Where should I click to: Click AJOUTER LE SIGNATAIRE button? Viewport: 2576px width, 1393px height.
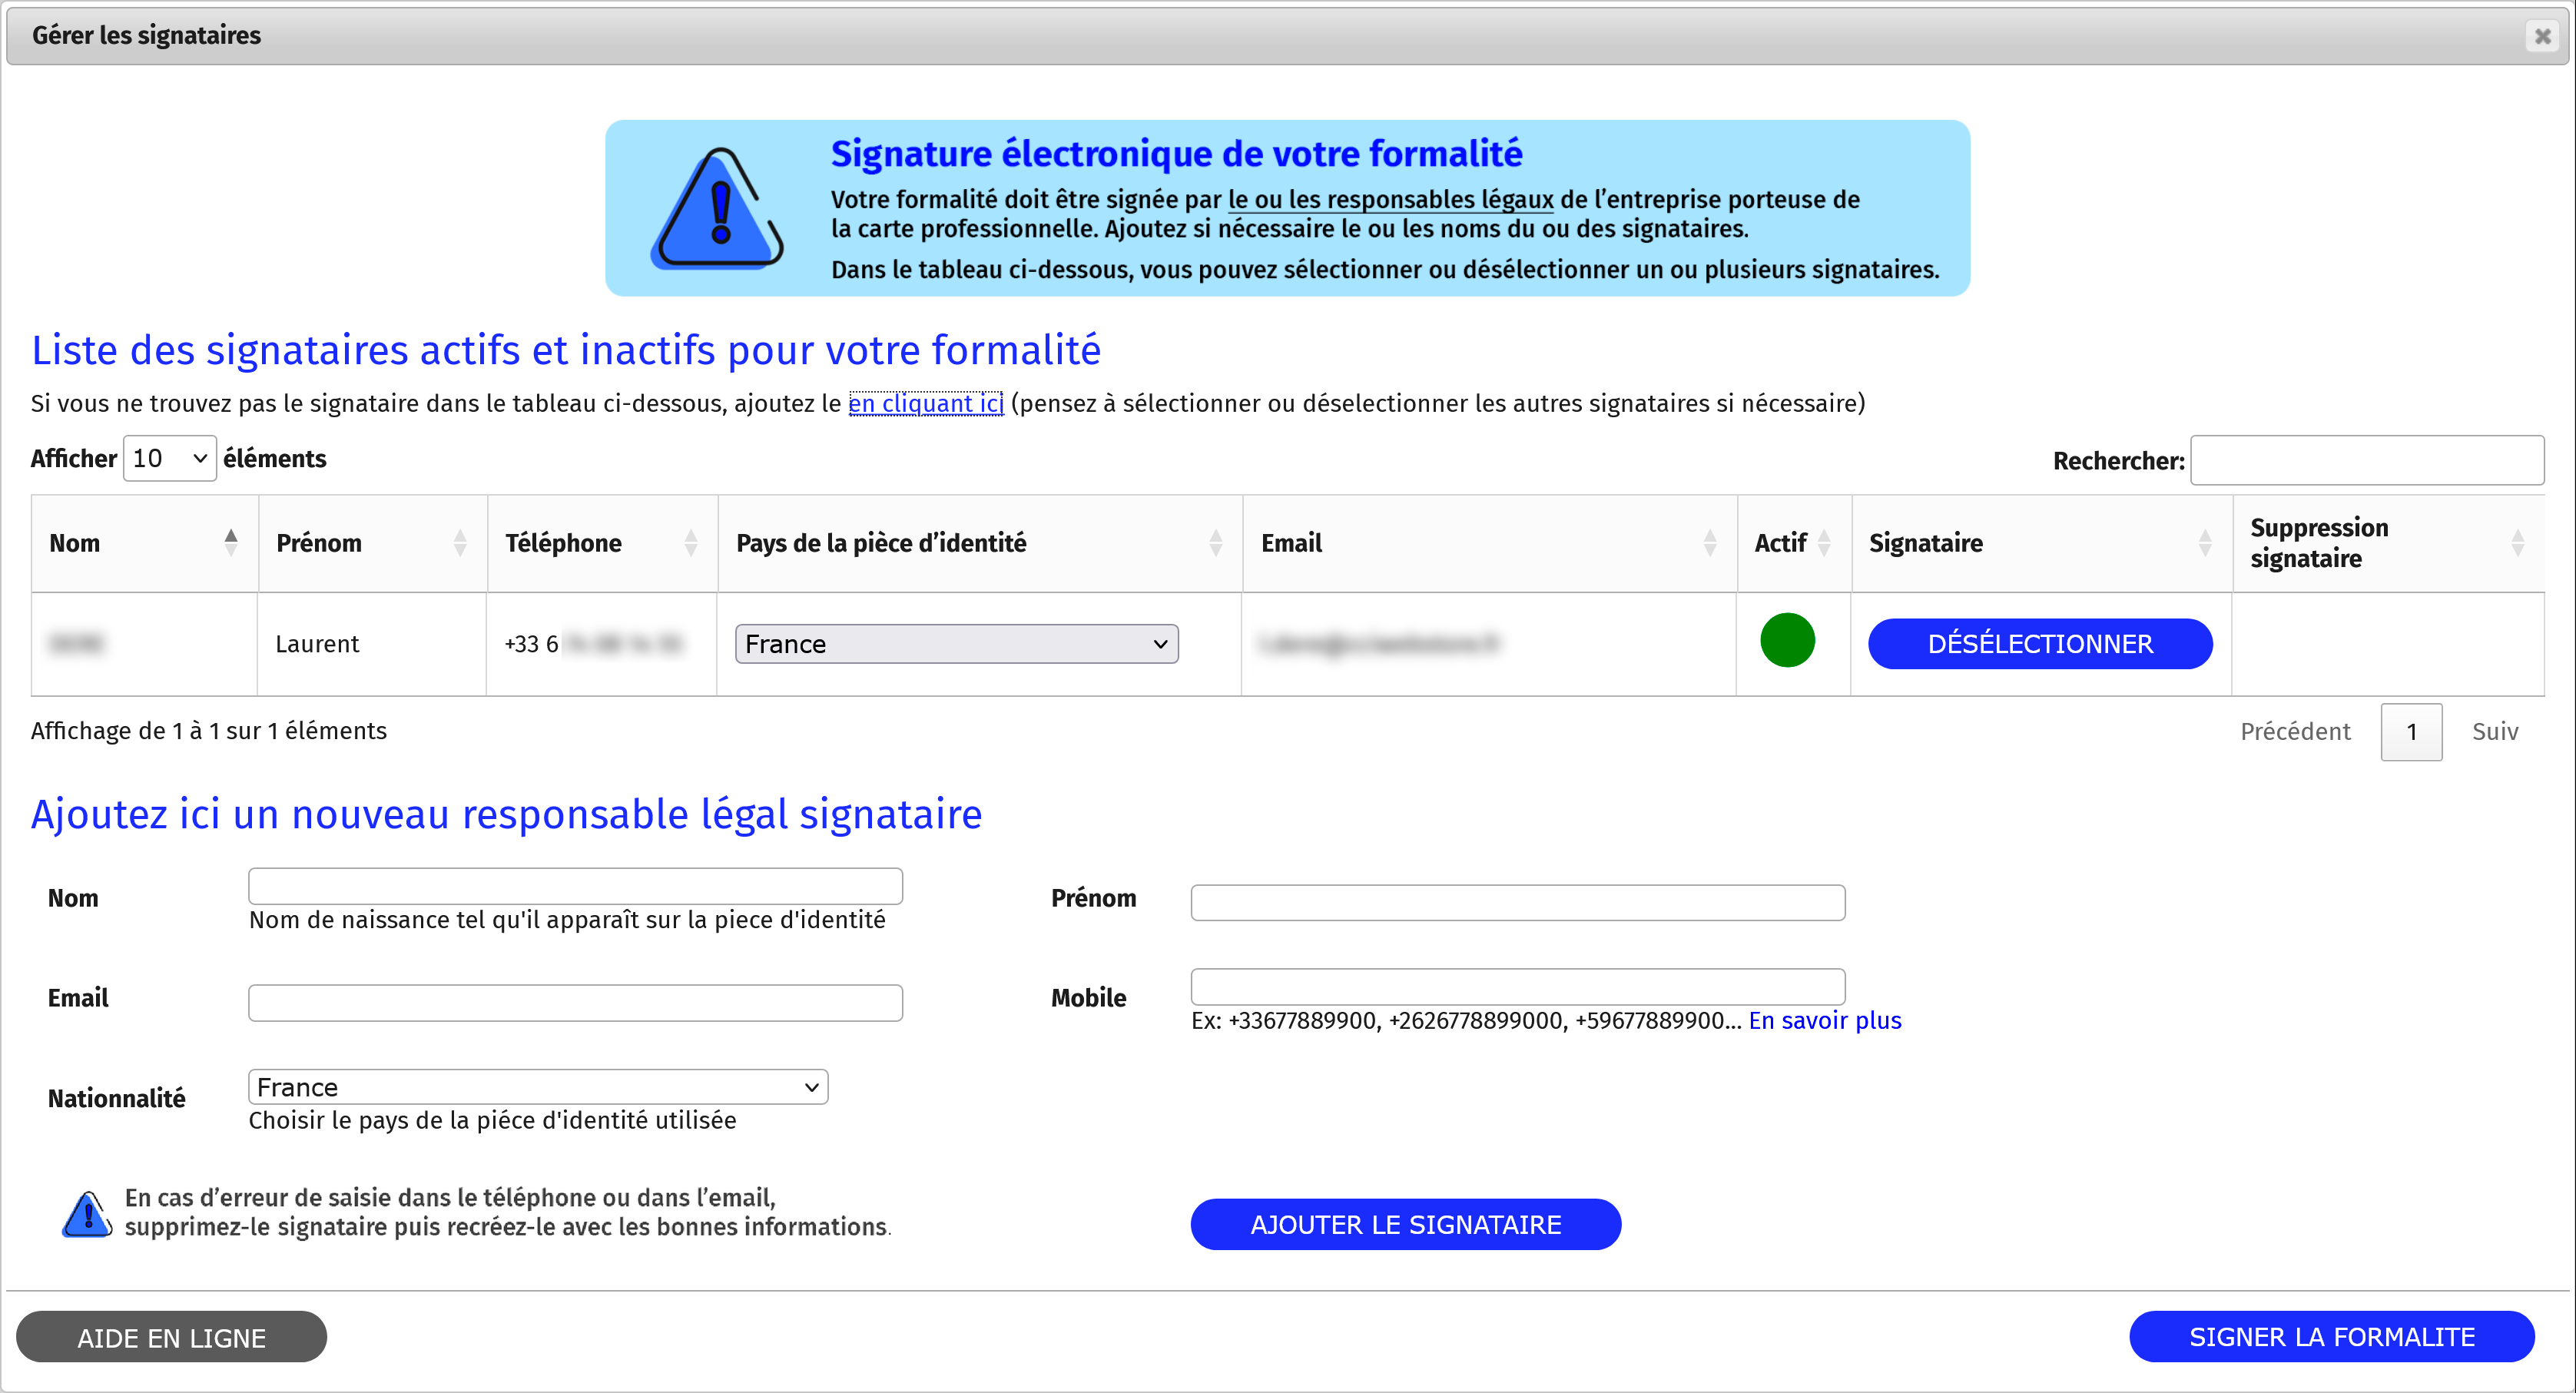1405,1224
